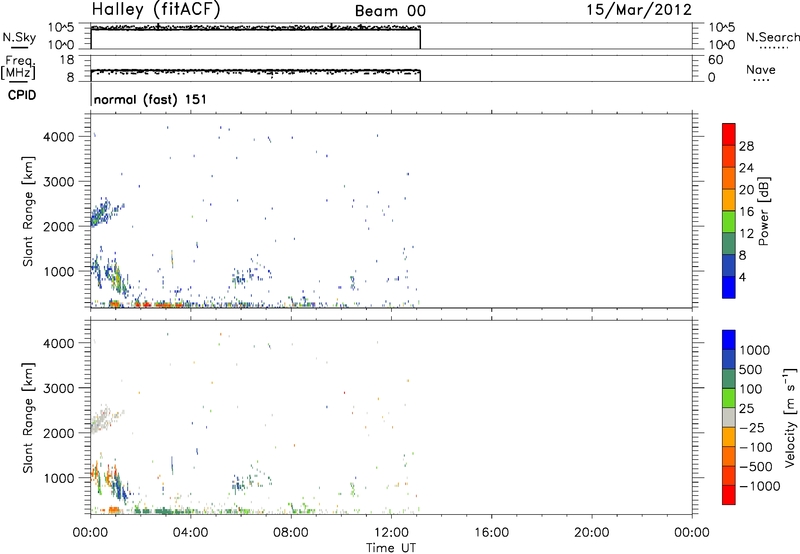Click the 'N.Search' legend label
The height and width of the screenshot is (554, 800).
coord(773,37)
